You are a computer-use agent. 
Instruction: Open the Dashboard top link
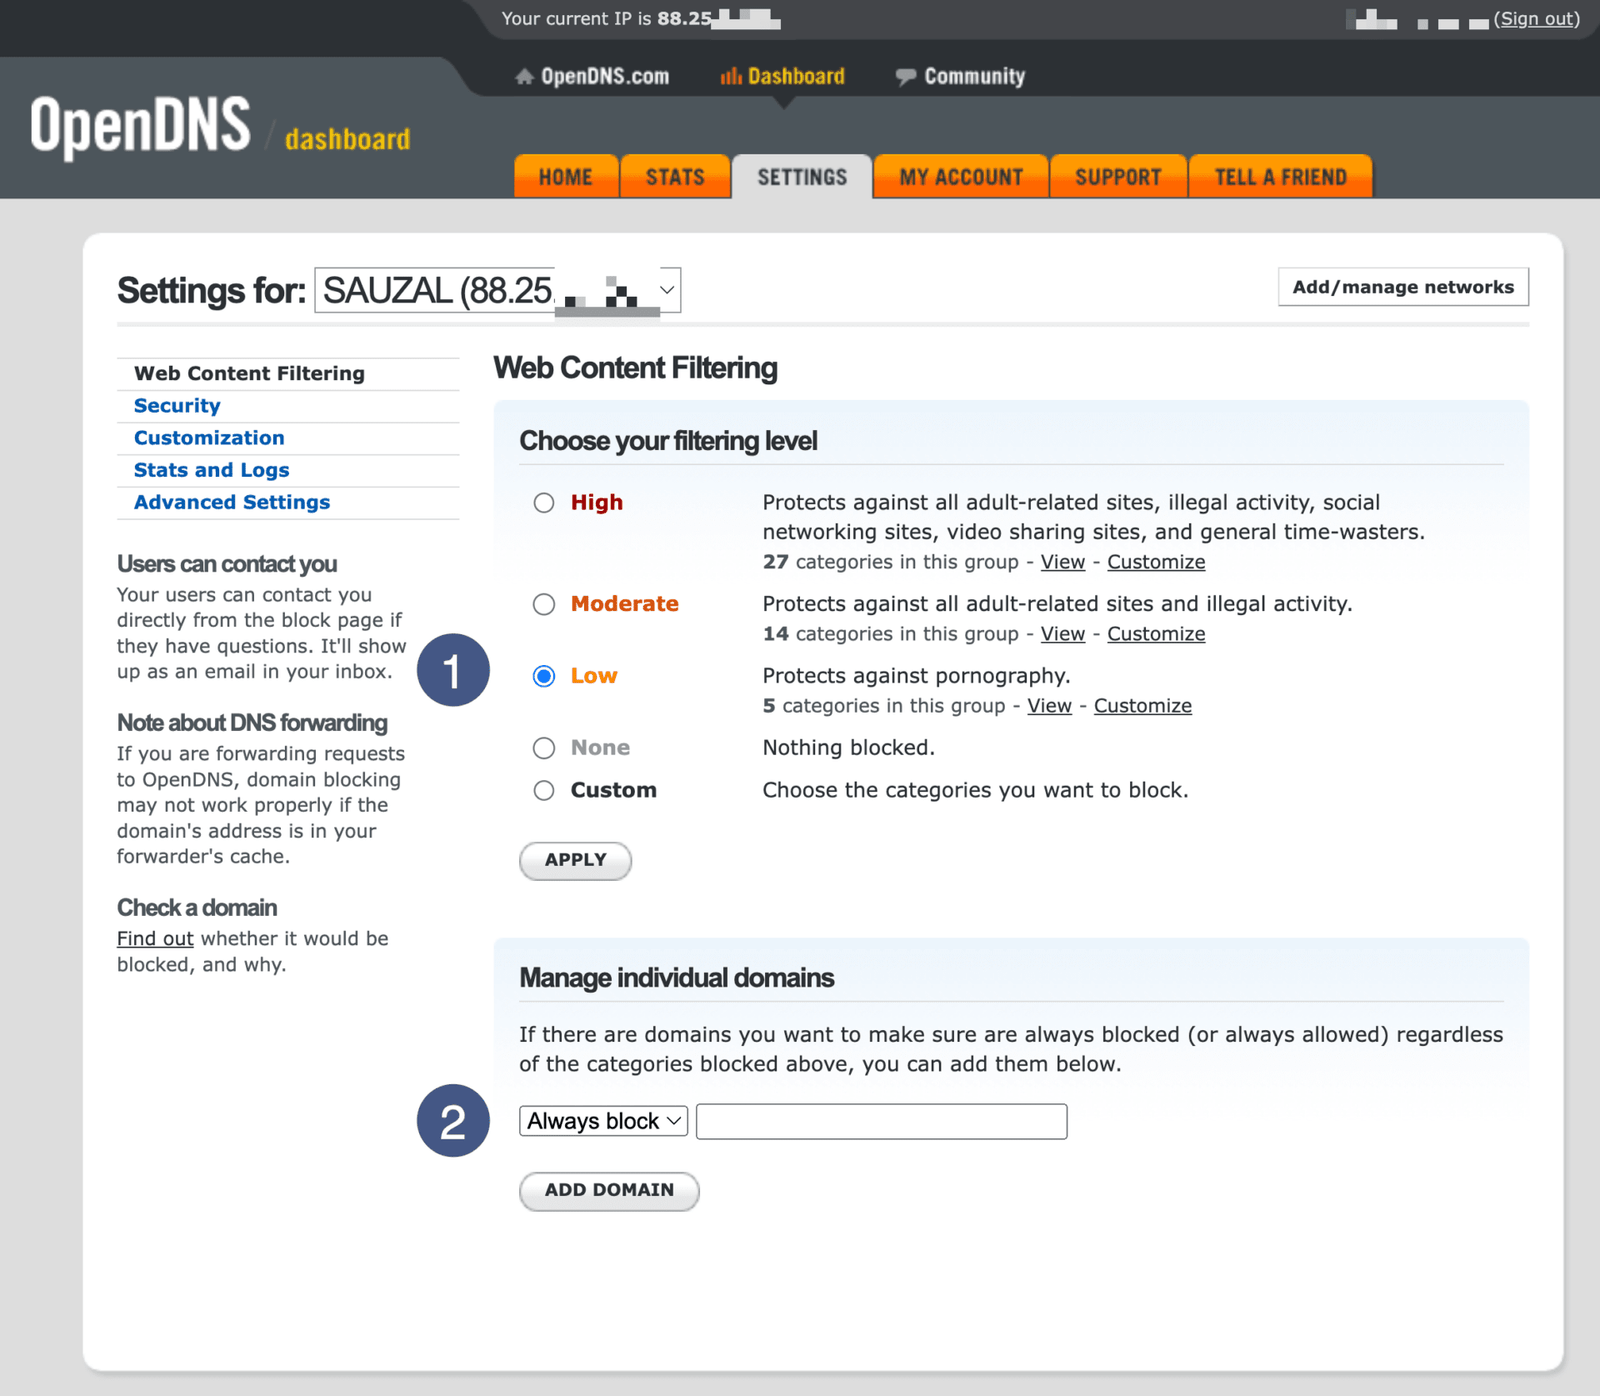pos(796,77)
